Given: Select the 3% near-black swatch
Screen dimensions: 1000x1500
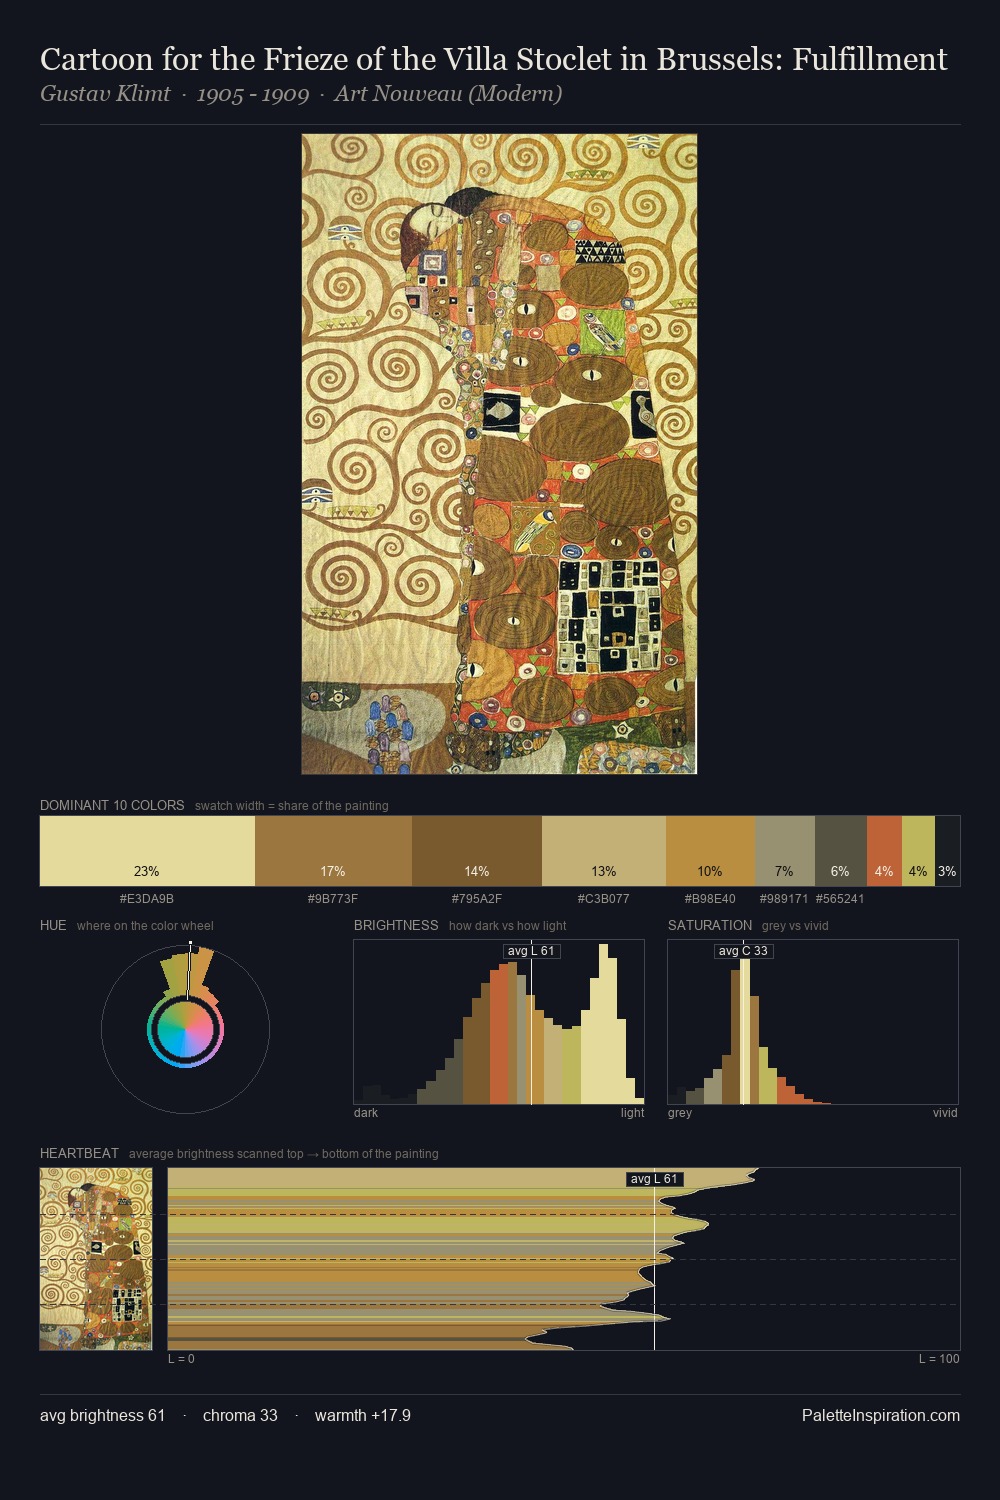Looking at the screenshot, I should point(947,851).
